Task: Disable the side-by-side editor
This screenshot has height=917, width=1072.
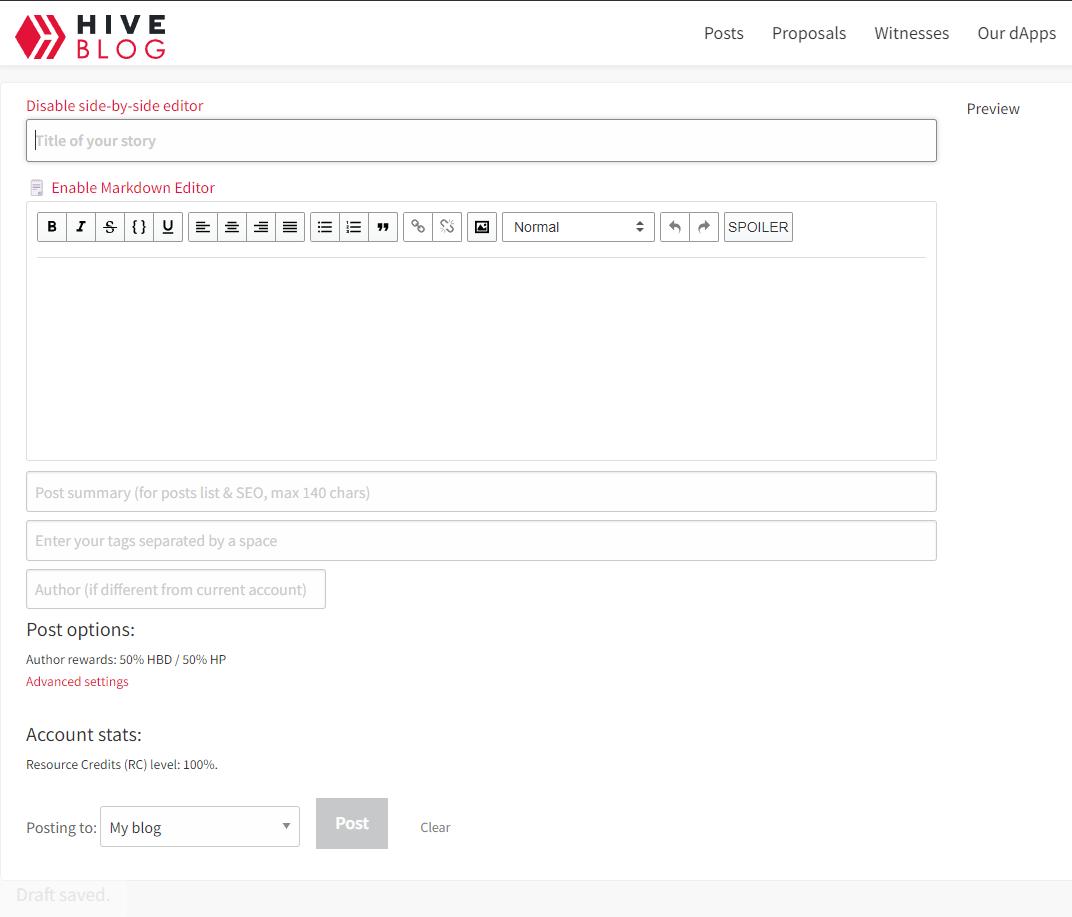Action: click(115, 106)
